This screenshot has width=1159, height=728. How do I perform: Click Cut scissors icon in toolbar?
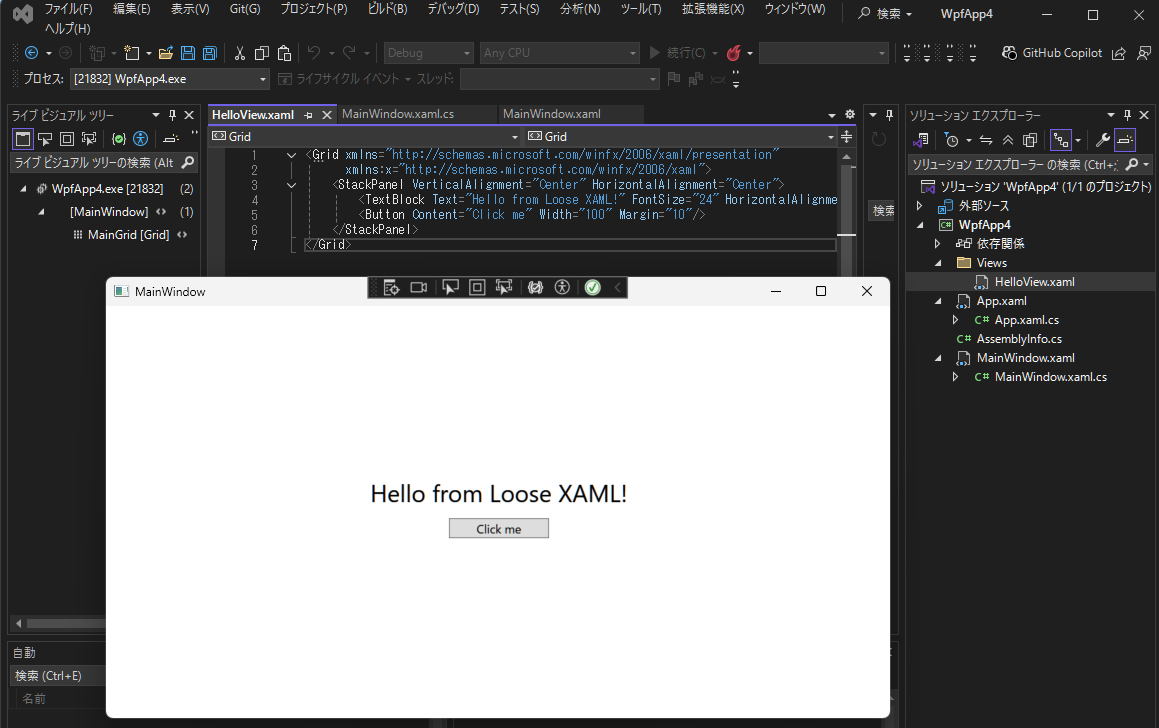[x=239, y=53]
